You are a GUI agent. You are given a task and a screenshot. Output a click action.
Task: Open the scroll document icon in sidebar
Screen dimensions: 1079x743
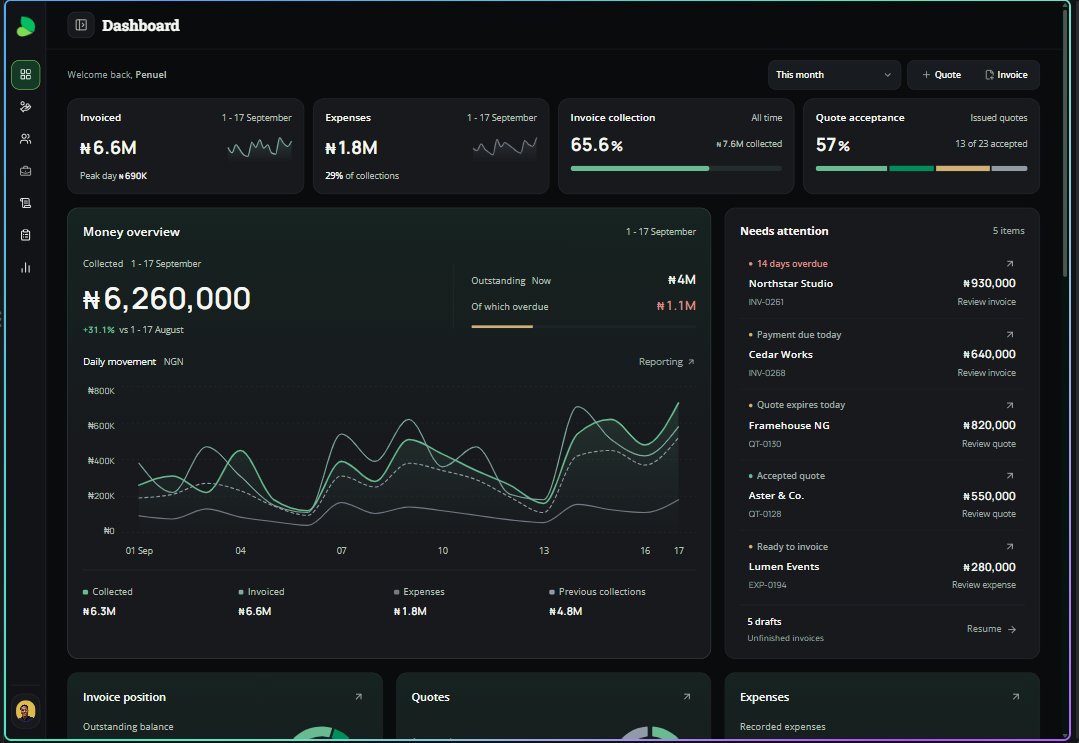[25, 203]
